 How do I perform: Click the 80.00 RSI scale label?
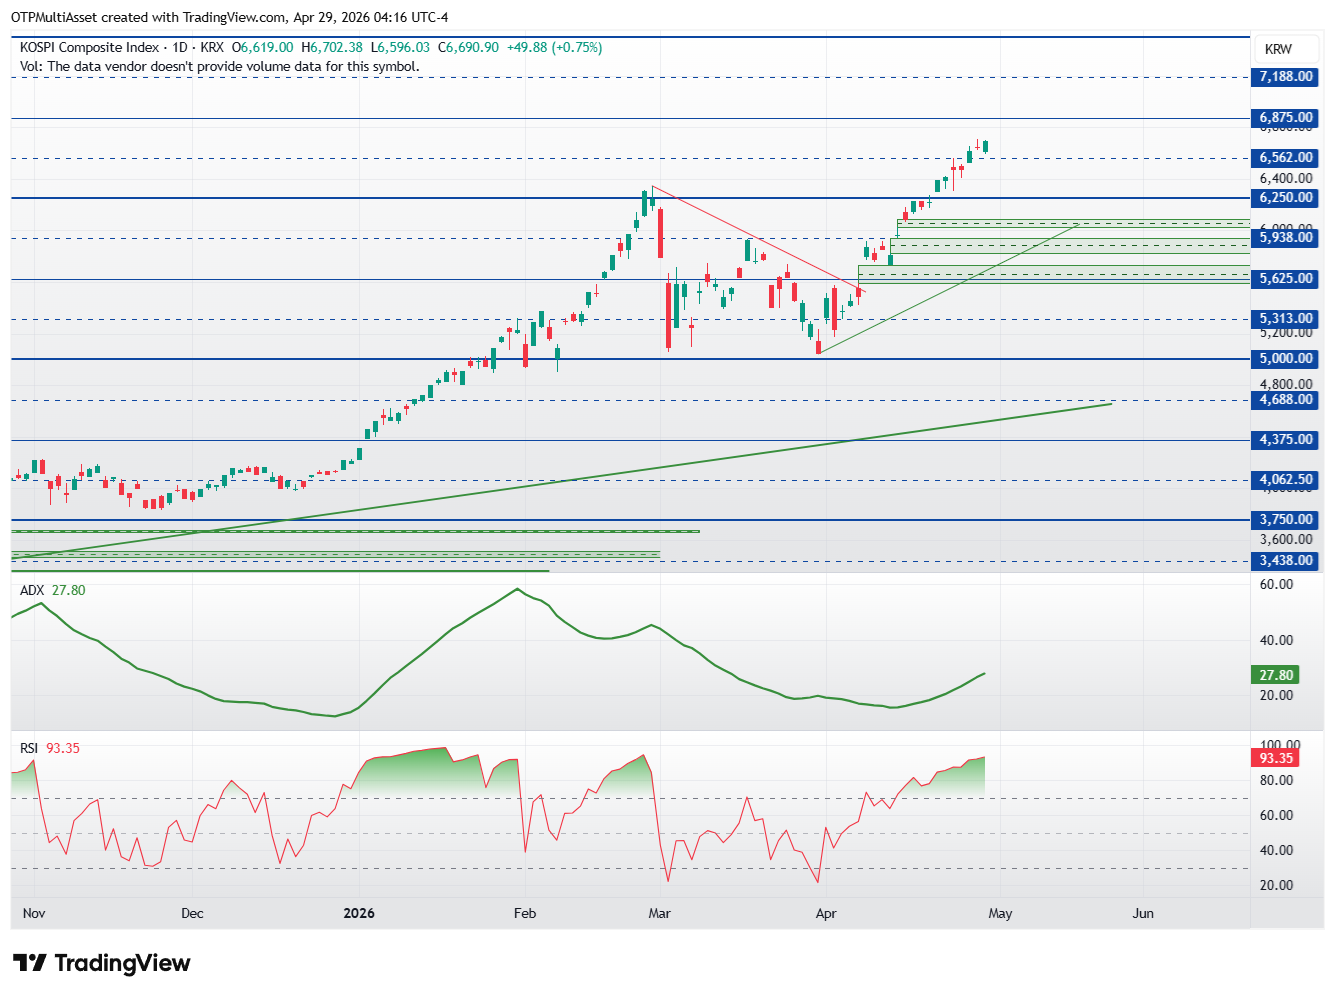coord(1277,780)
